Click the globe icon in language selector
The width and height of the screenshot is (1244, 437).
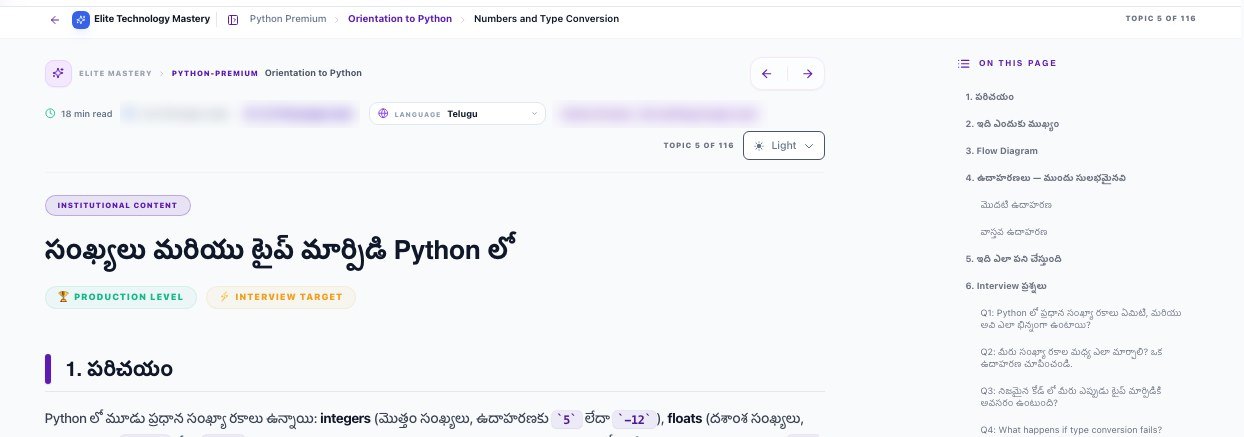point(383,114)
